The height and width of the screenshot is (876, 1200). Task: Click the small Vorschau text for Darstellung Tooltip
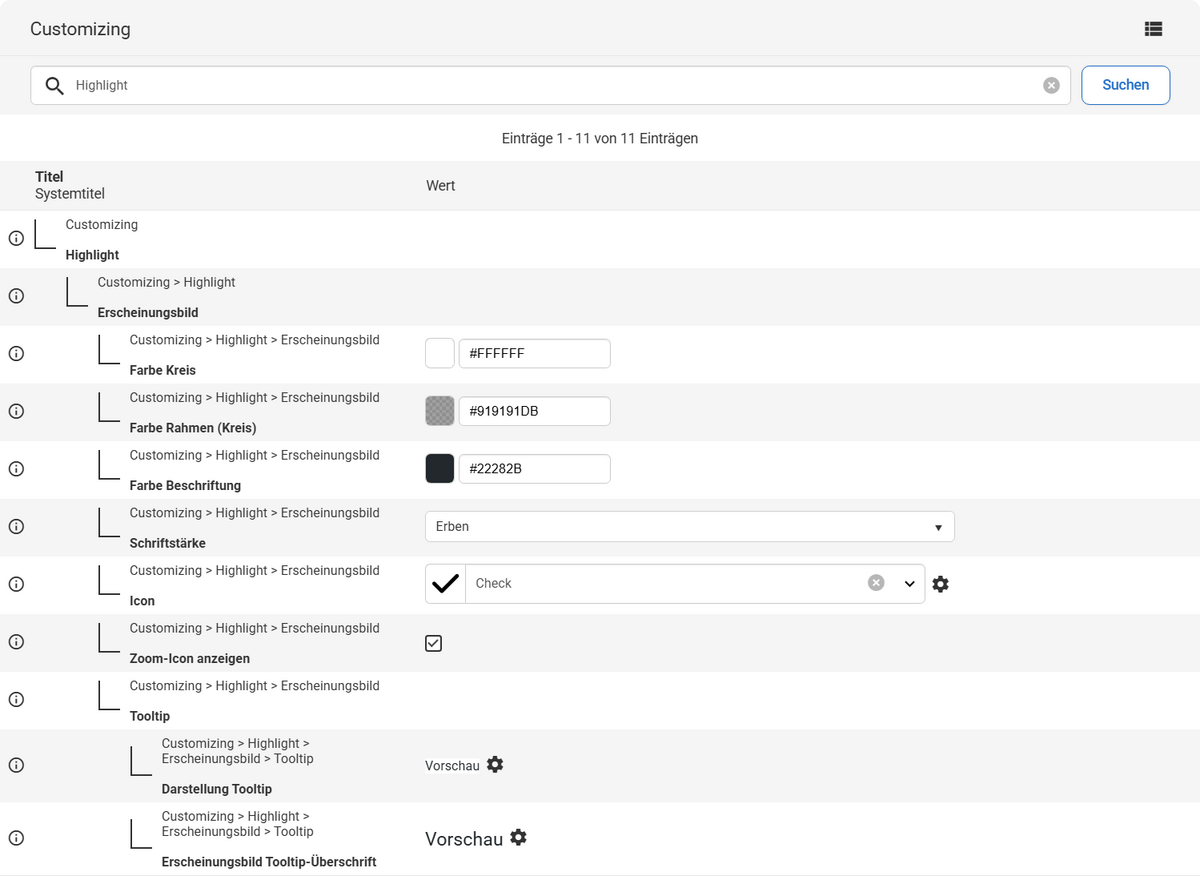(452, 765)
